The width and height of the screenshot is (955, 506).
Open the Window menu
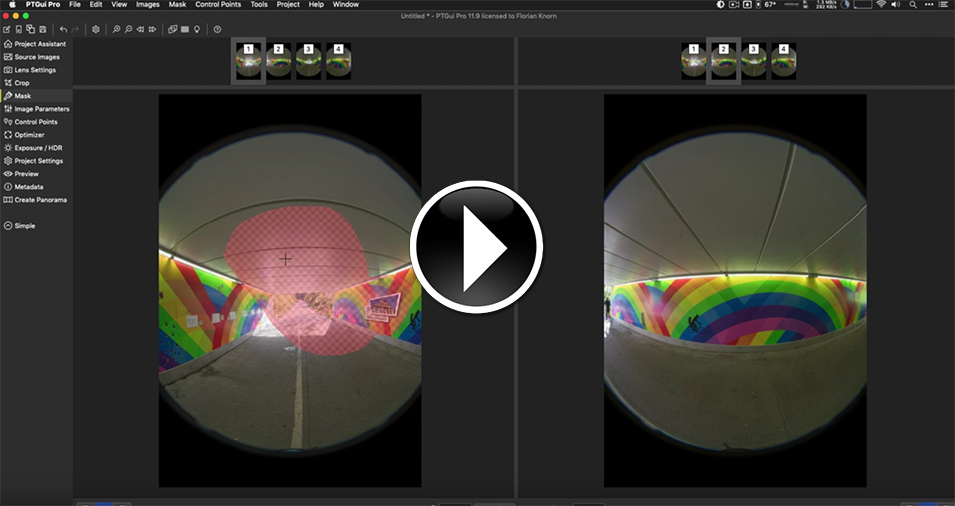click(x=345, y=4)
